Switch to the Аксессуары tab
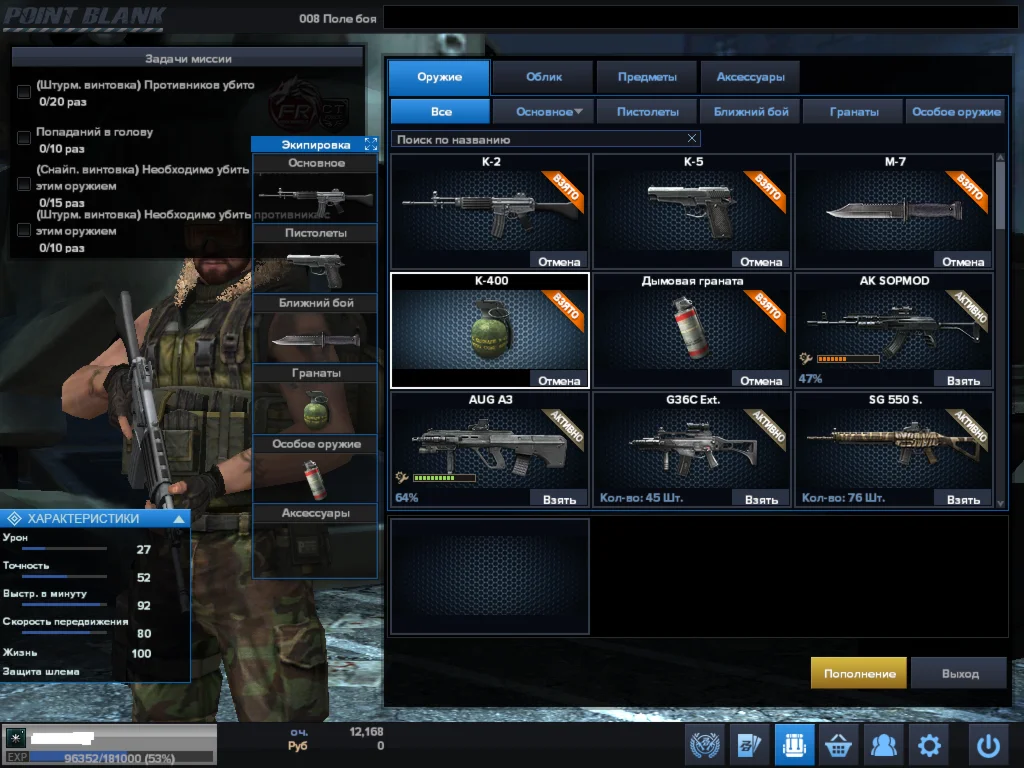The image size is (1024, 768). (750, 77)
